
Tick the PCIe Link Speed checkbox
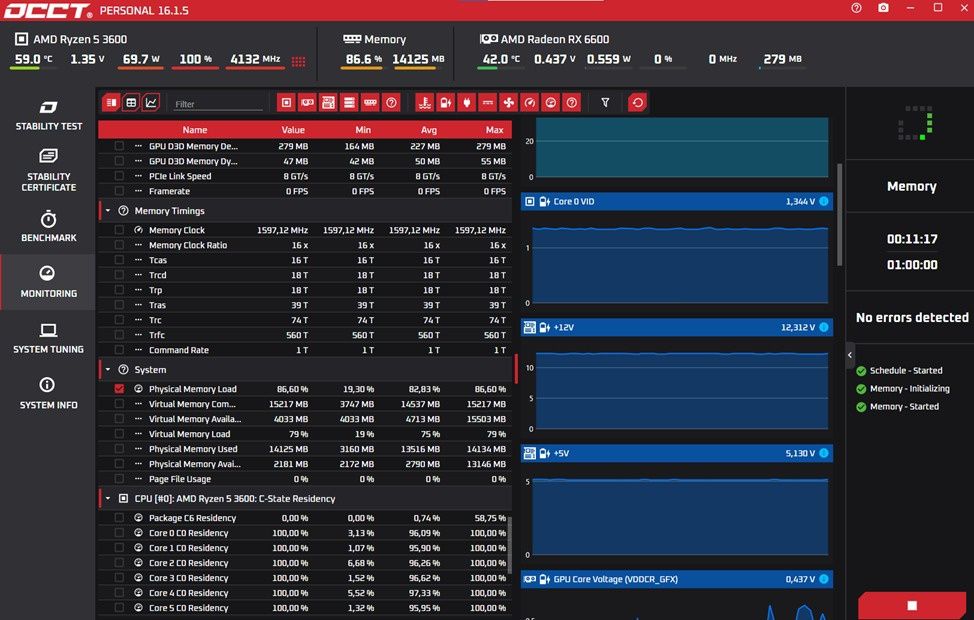point(119,176)
